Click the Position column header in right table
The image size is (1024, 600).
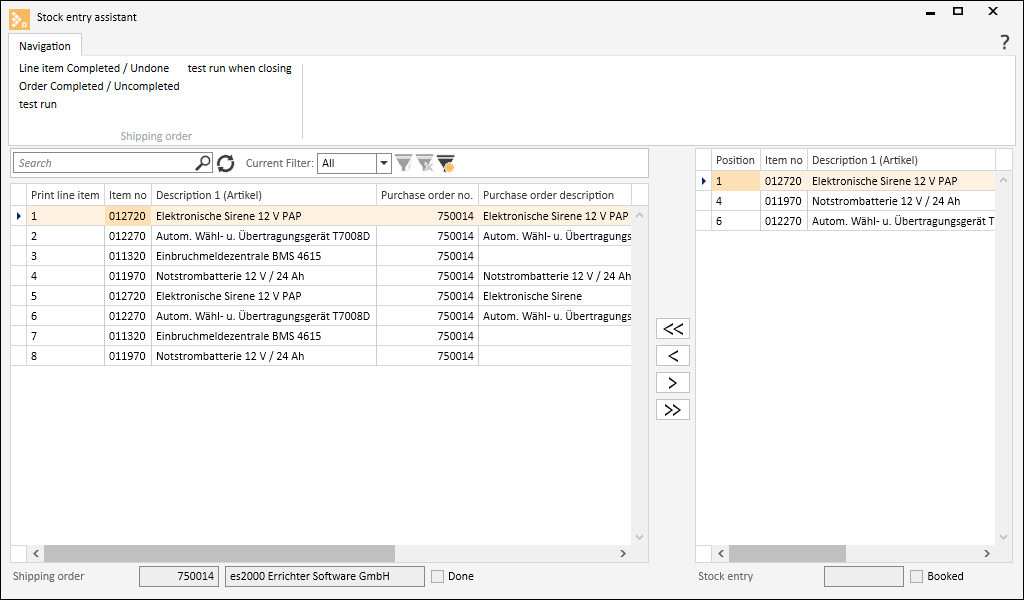click(735, 160)
